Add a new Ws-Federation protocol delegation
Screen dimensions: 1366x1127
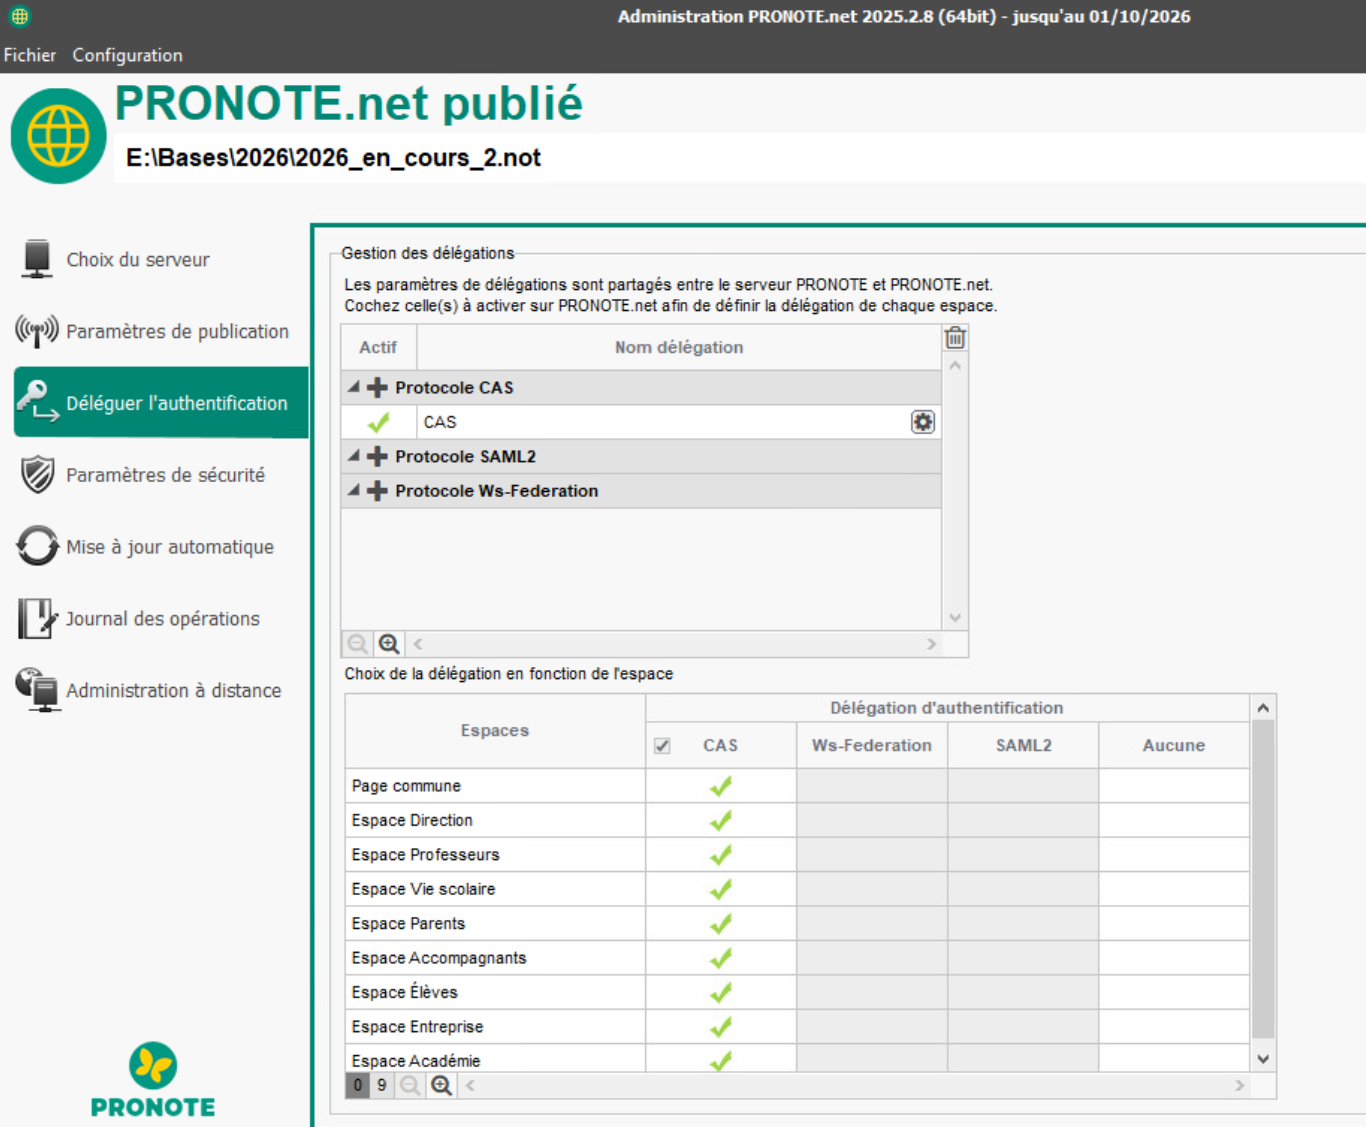pyautogui.click(x=377, y=491)
